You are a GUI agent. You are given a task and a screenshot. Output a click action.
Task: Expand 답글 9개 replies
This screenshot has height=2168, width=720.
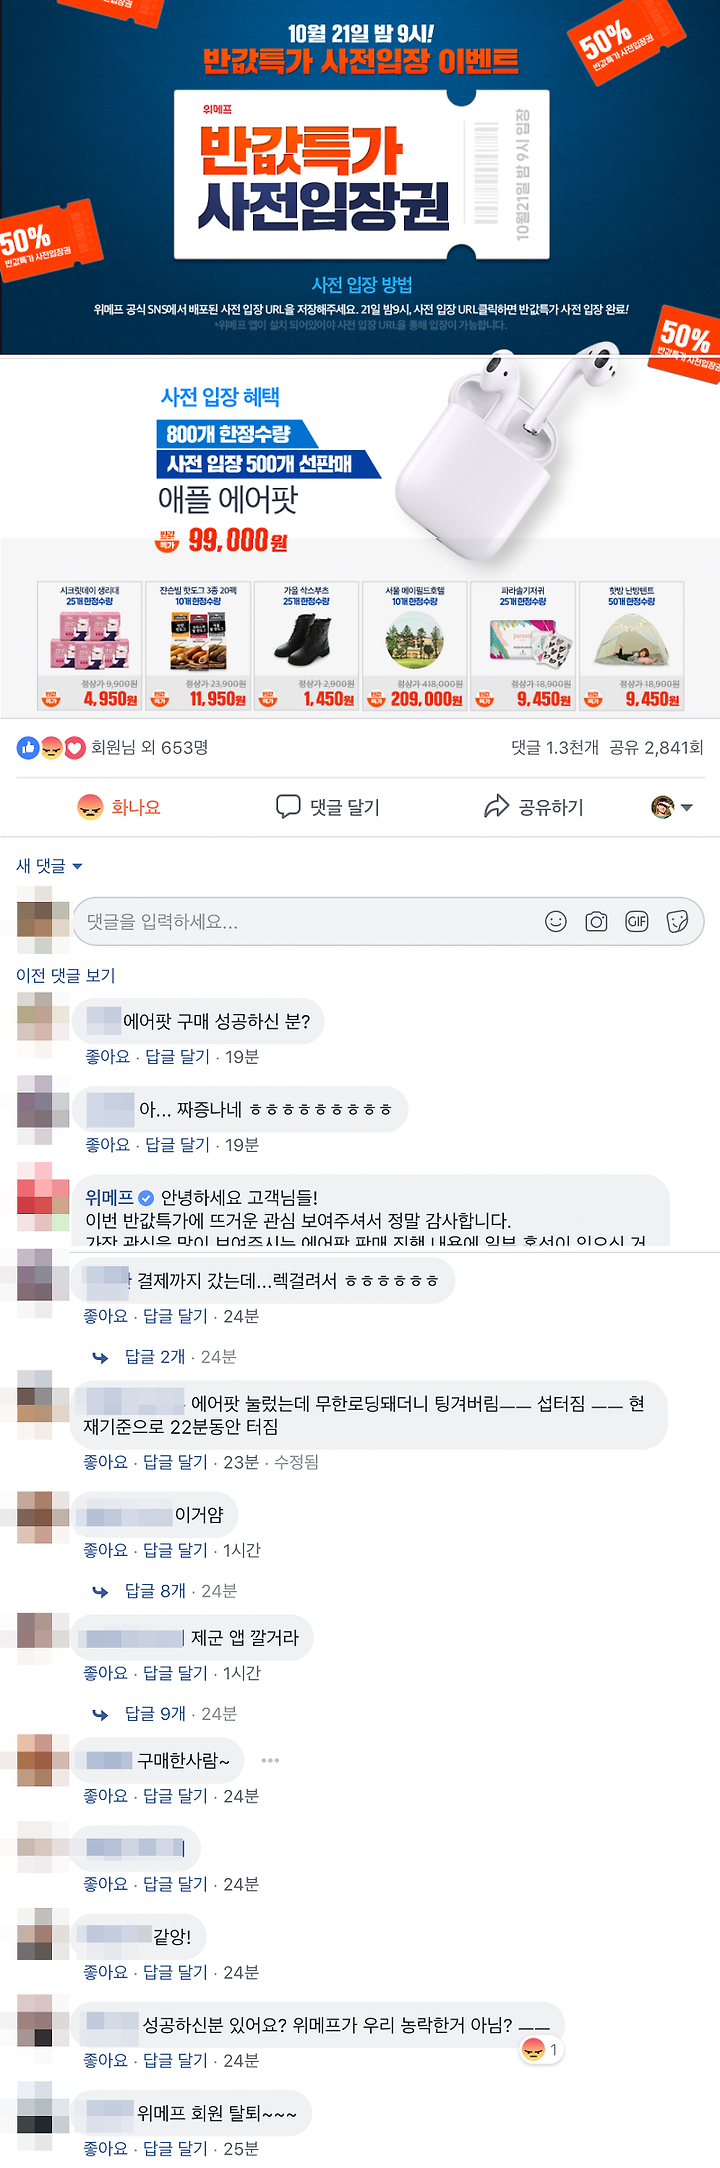point(155,1714)
